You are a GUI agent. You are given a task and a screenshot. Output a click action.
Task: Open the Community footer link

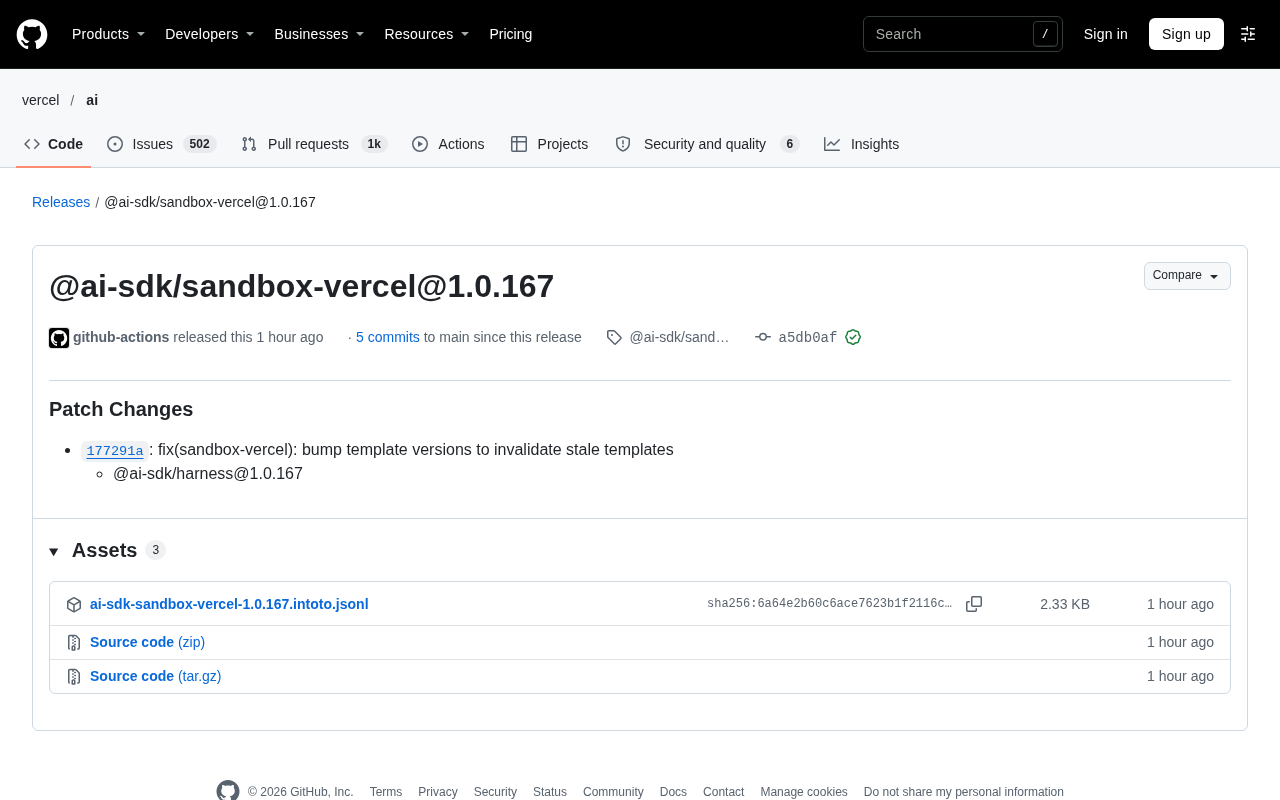point(613,792)
